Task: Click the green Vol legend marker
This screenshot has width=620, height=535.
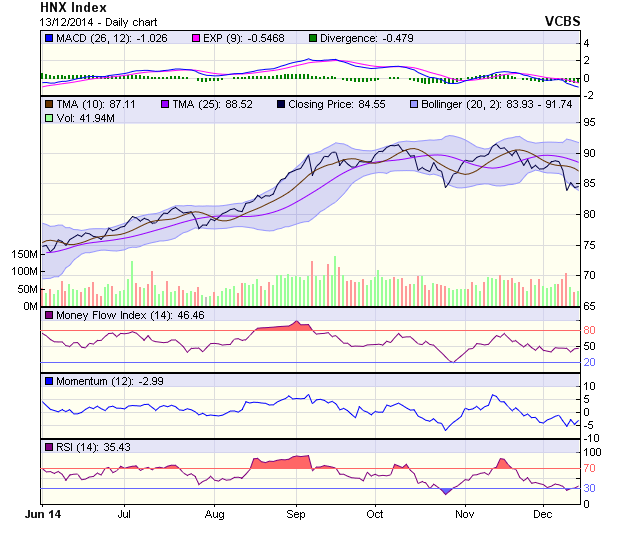Action: 49,118
